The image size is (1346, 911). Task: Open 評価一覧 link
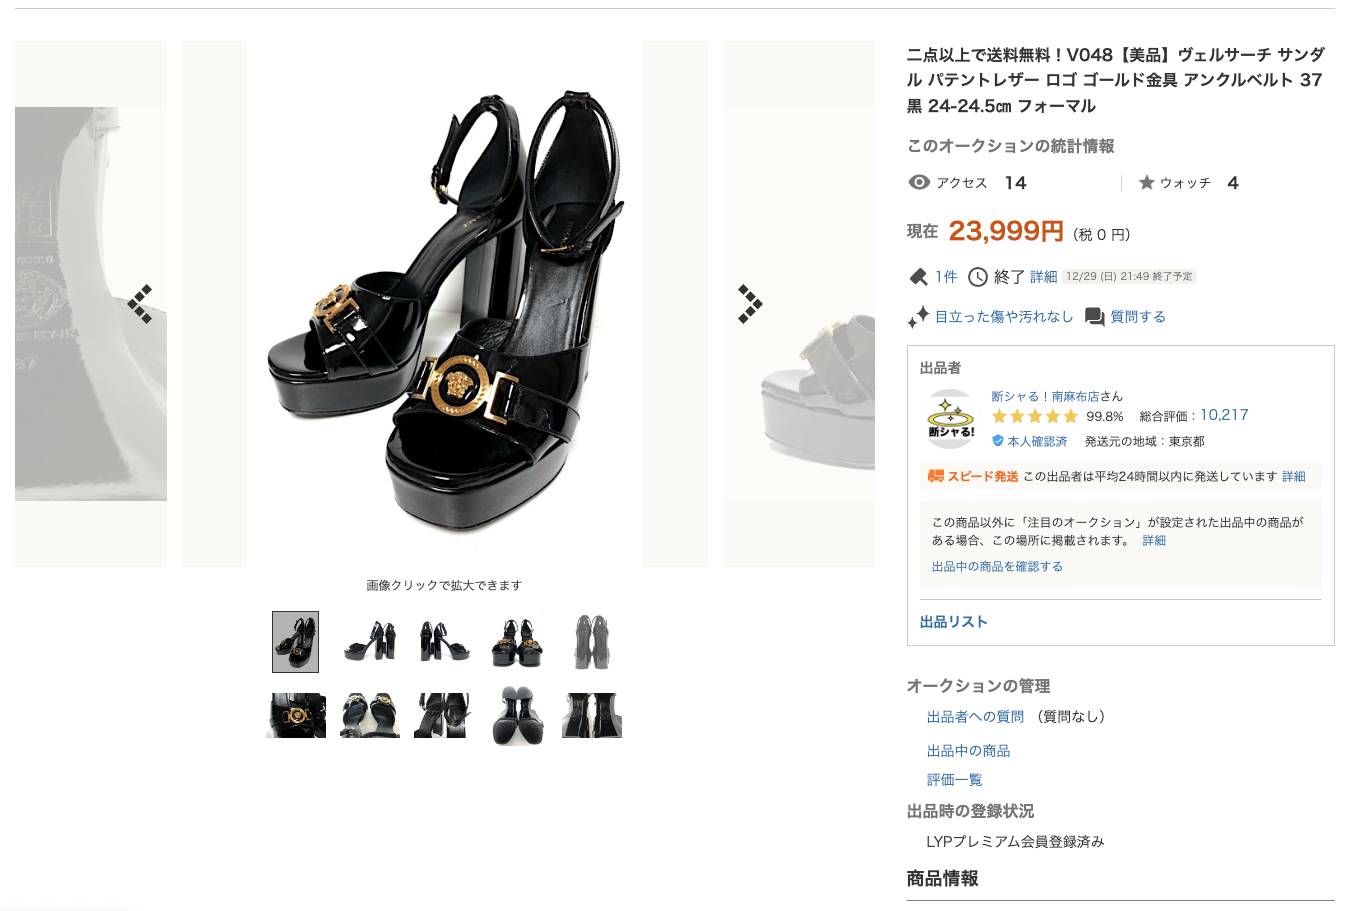tap(954, 779)
